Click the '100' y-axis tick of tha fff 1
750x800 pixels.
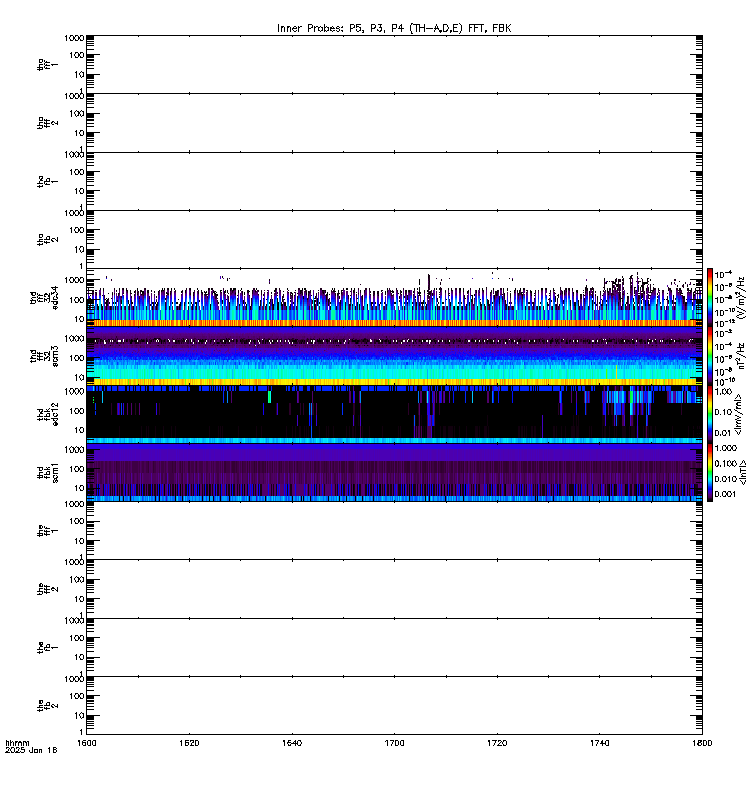click(77, 55)
